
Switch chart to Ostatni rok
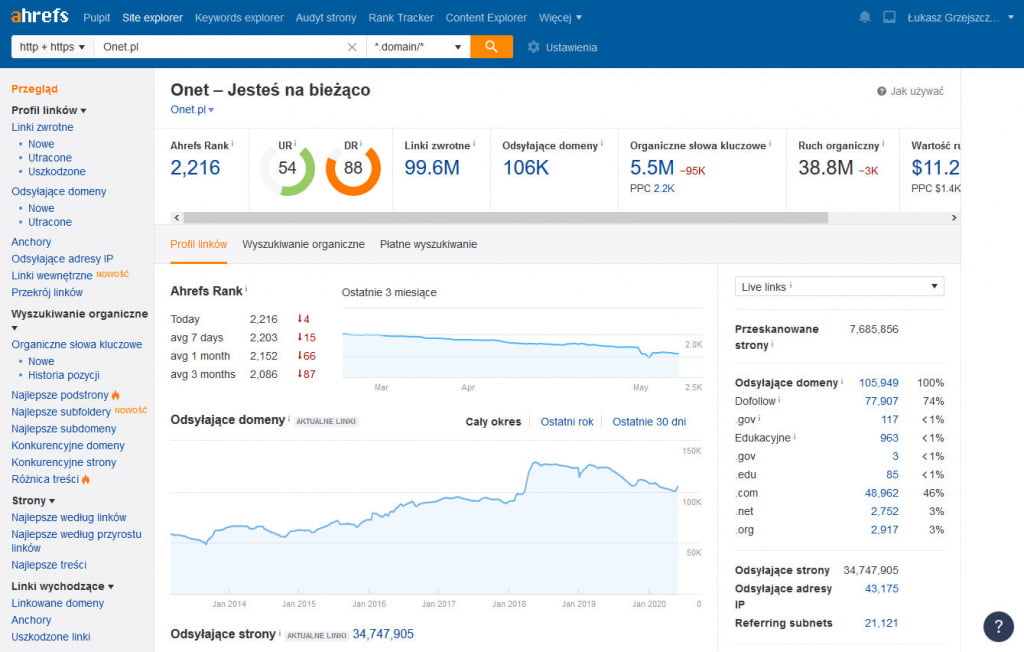(x=567, y=422)
